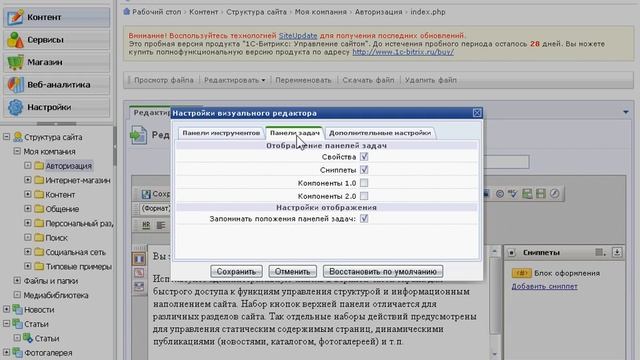Collapse the Моя компания tree node
This screenshot has width=640, height=360.
(17, 151)
